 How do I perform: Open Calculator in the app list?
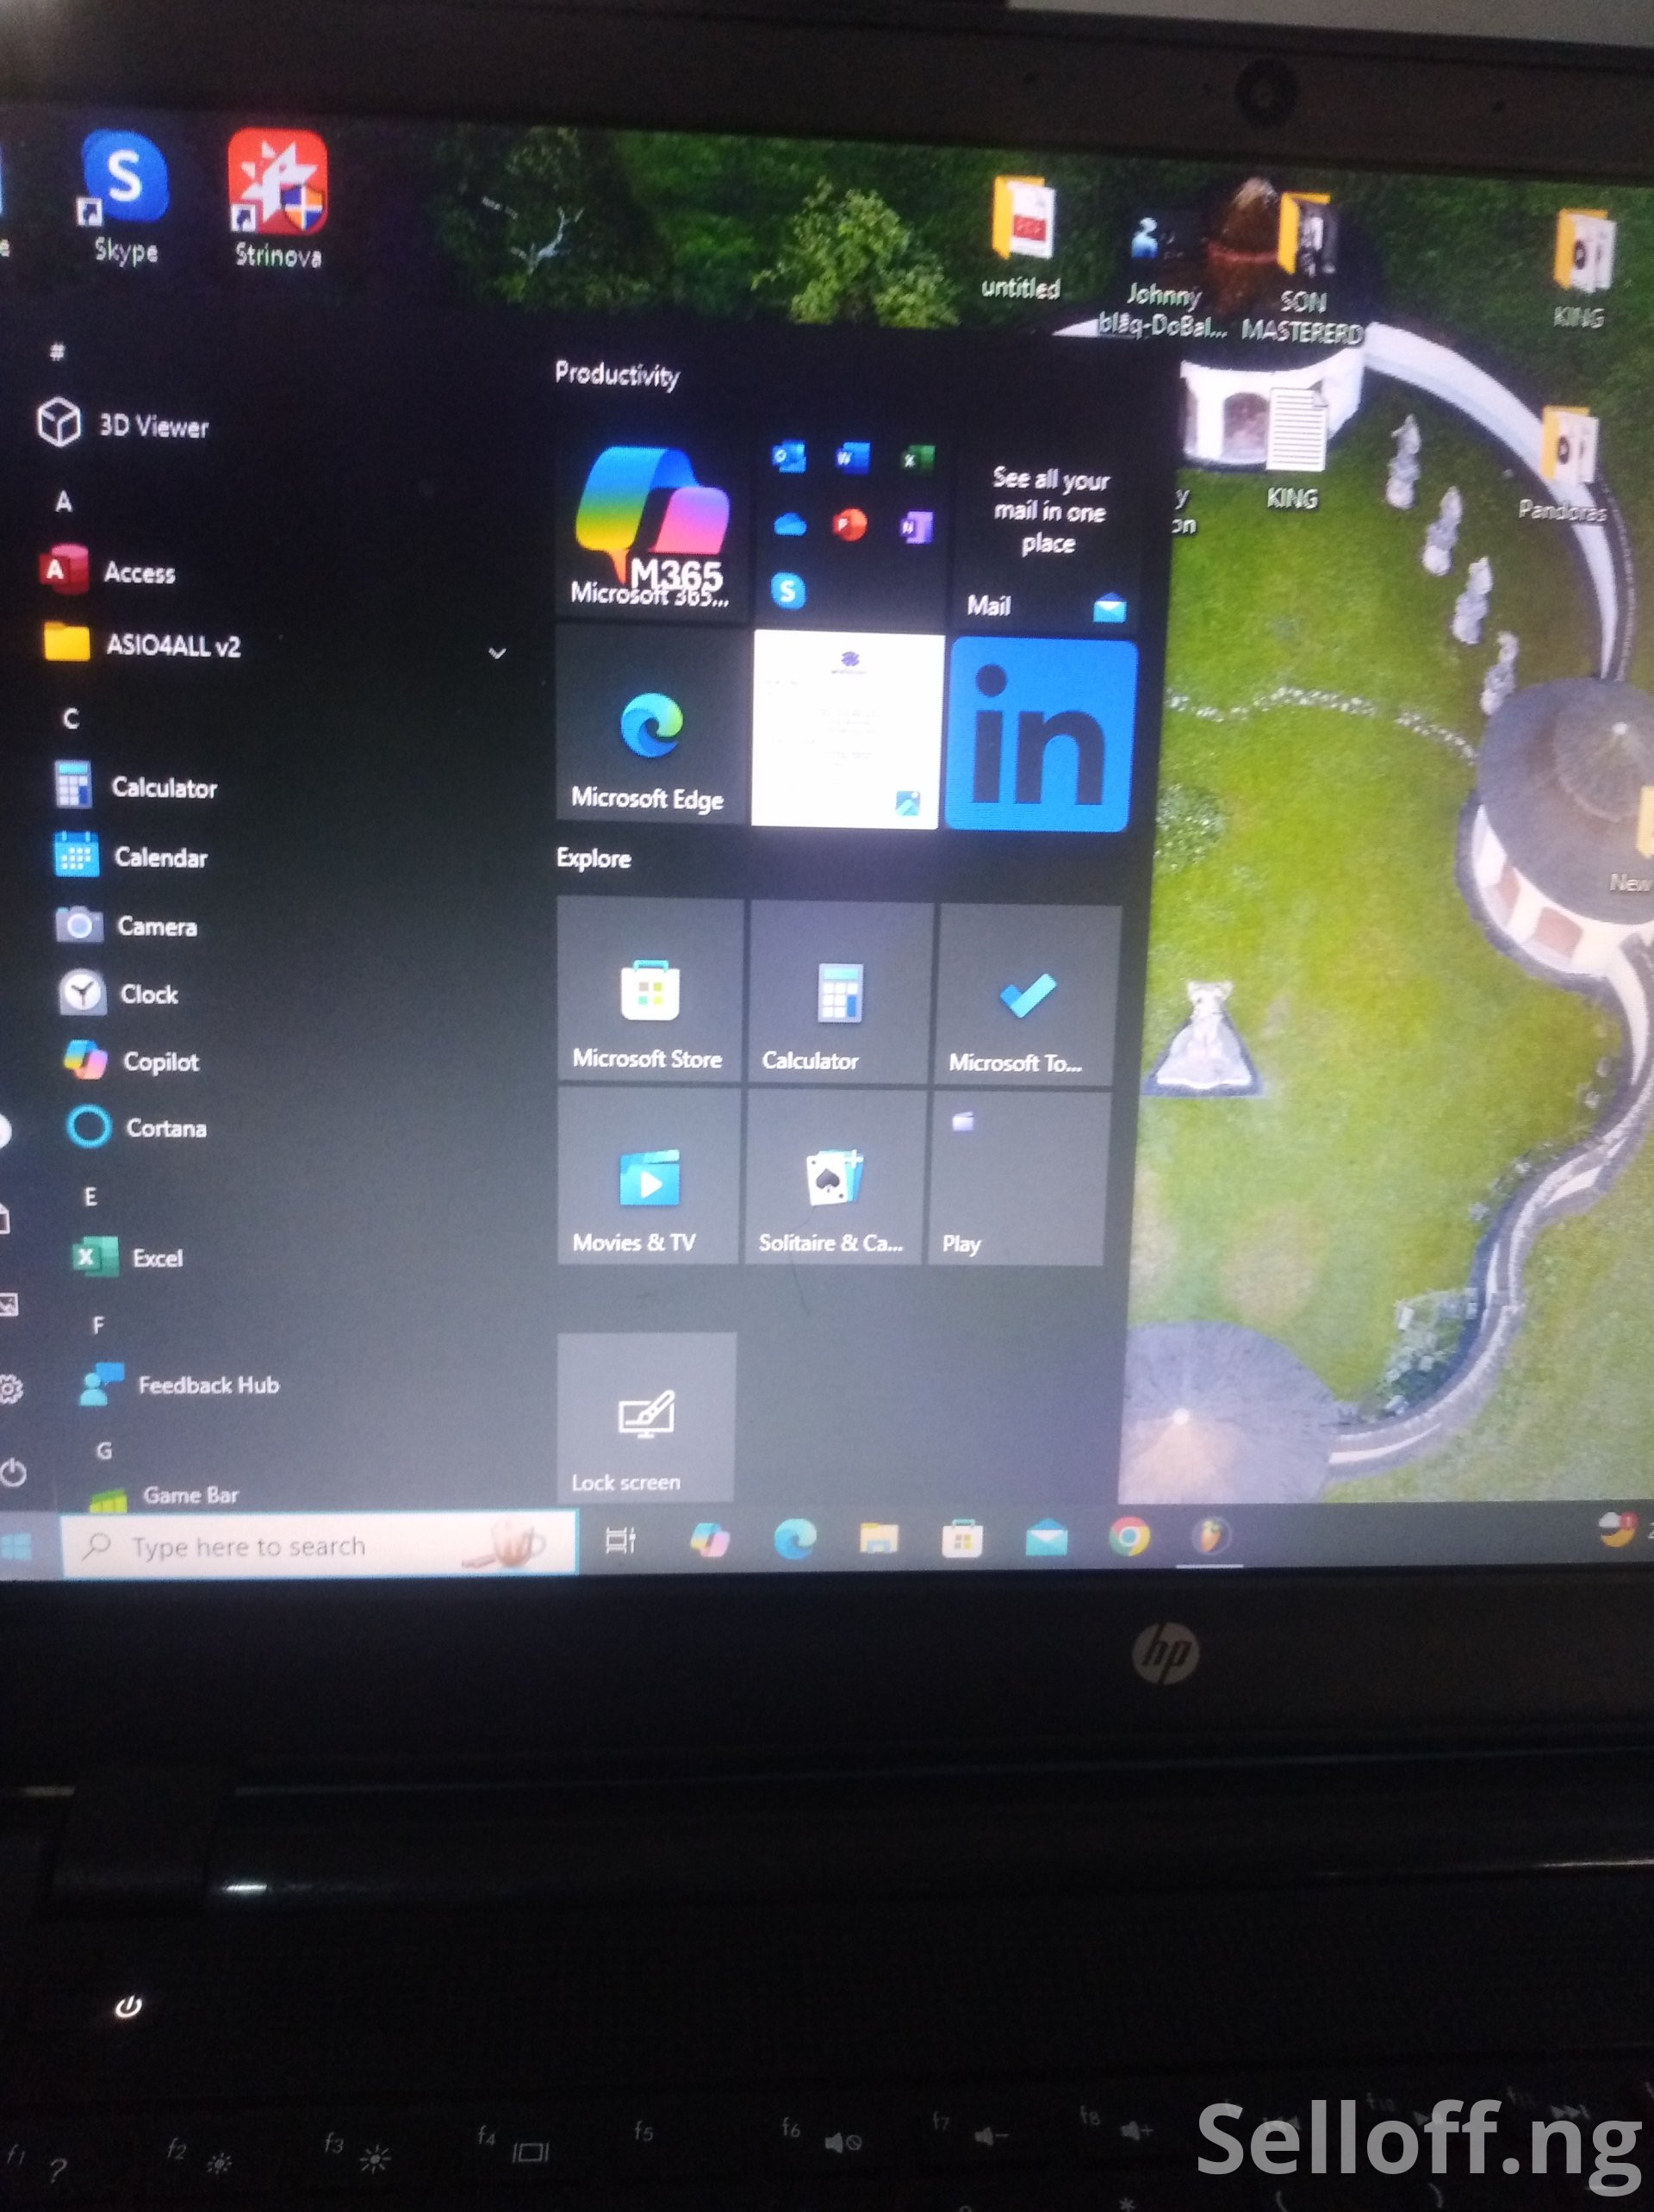[135, 786]
